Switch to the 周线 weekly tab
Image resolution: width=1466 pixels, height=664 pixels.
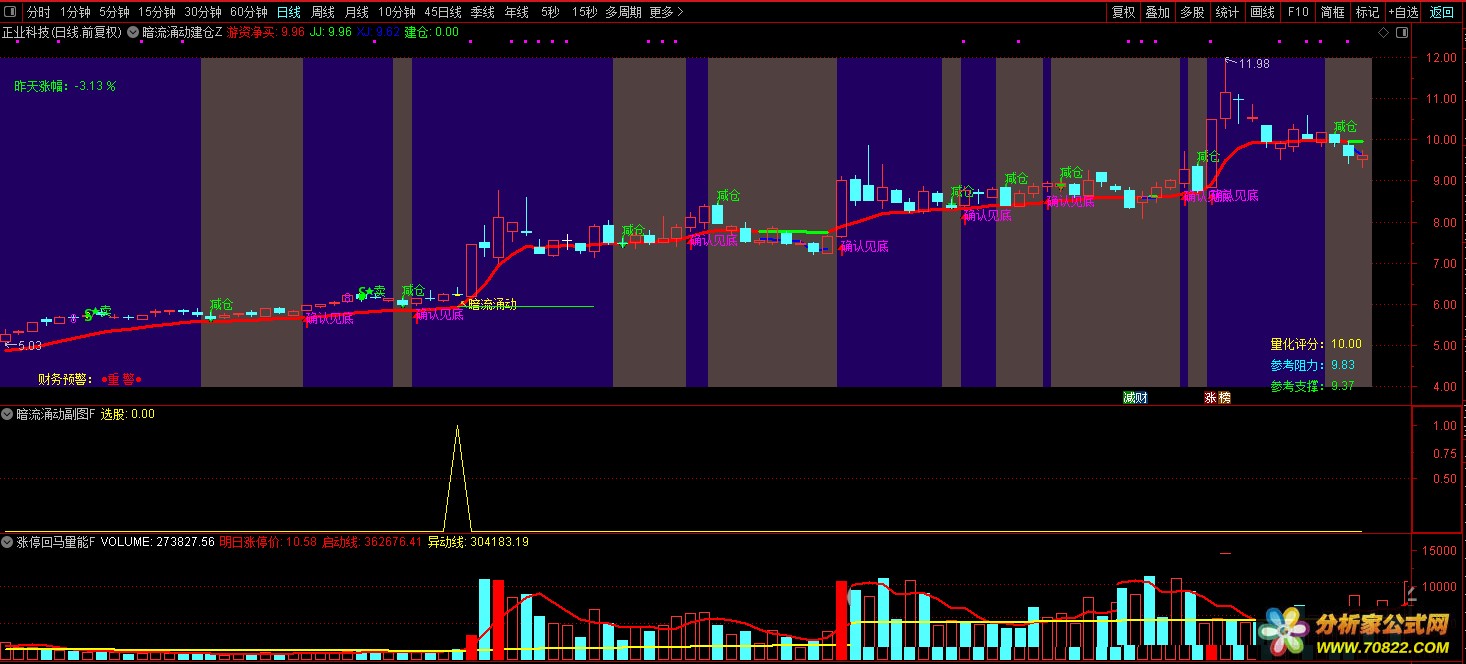(x=322, y=12)
